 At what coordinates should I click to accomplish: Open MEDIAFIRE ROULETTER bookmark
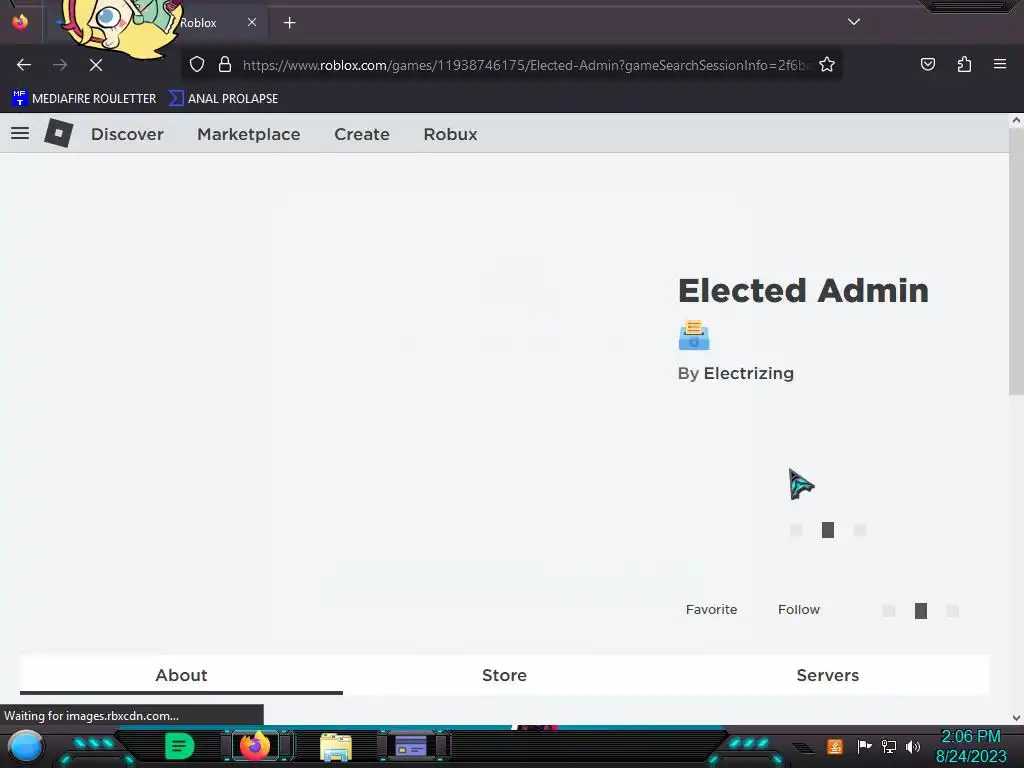coord(84,99)
